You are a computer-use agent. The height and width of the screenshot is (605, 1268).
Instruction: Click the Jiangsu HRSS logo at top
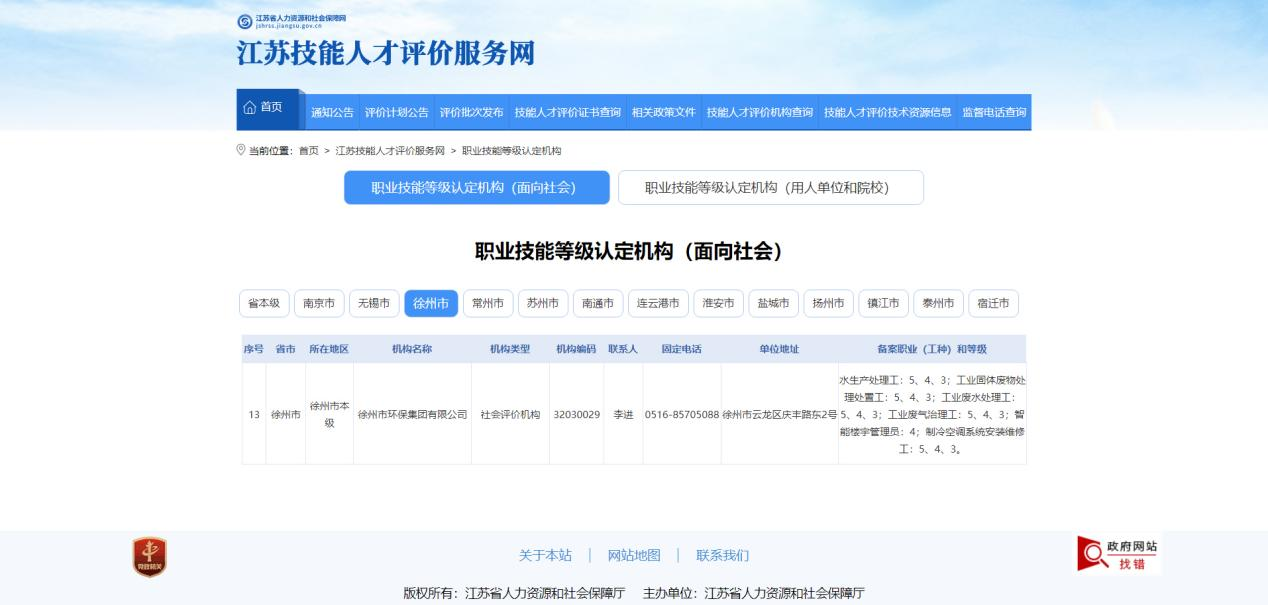292,21
